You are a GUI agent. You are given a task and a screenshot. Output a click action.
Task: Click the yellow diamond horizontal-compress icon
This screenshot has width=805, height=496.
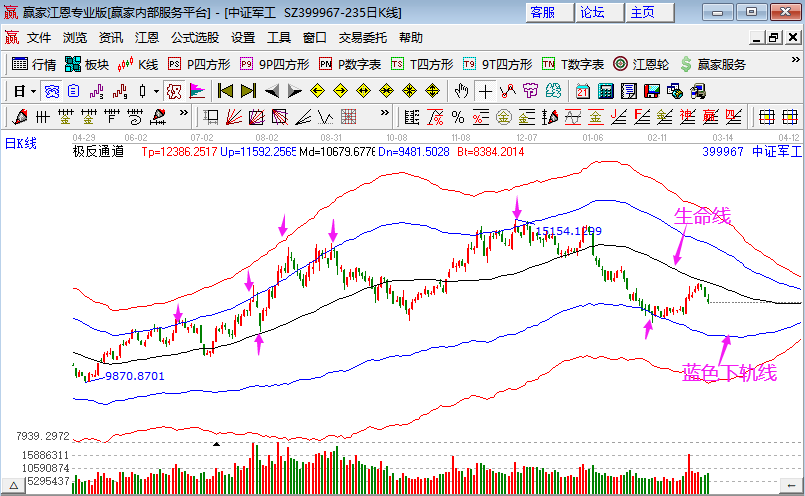point(387,91)
